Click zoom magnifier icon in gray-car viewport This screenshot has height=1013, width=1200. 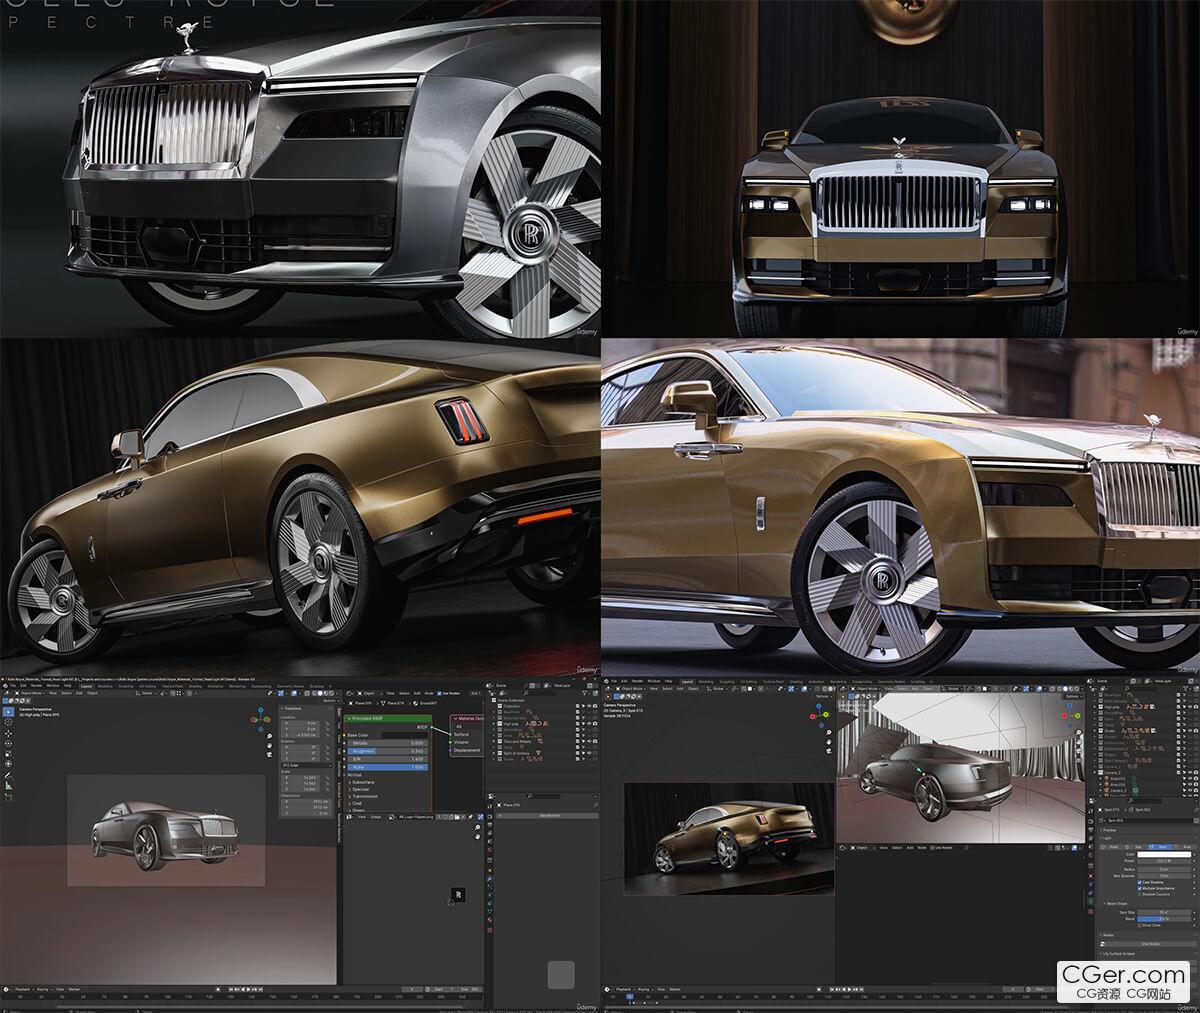(270, 738)
